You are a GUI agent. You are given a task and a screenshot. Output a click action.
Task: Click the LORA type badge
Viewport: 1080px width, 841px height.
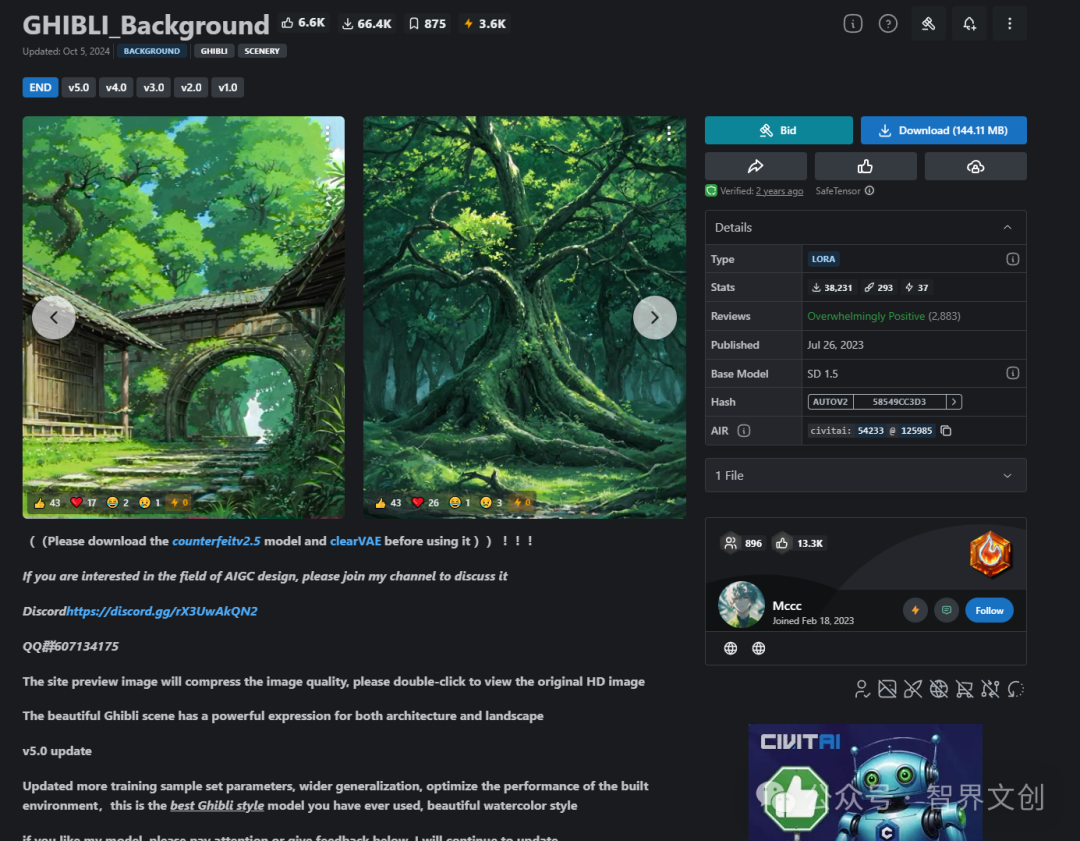(x=823, y=259)
